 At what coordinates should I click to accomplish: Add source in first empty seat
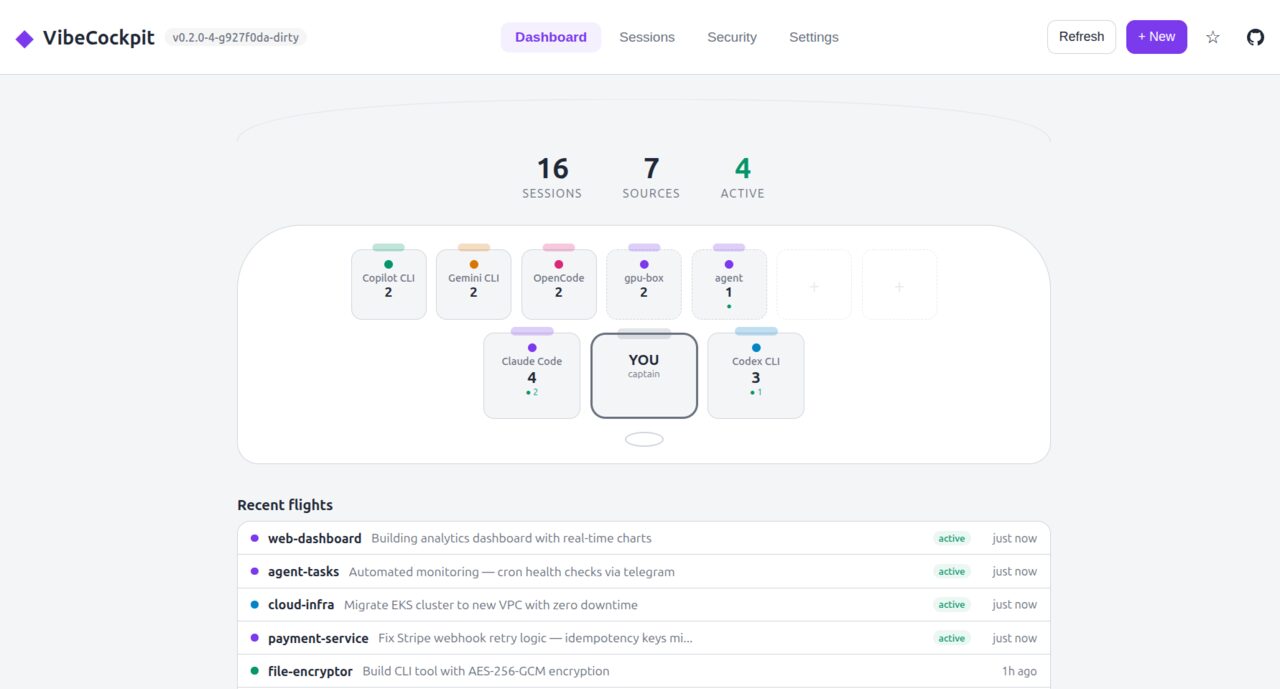(x=814, y=286)
